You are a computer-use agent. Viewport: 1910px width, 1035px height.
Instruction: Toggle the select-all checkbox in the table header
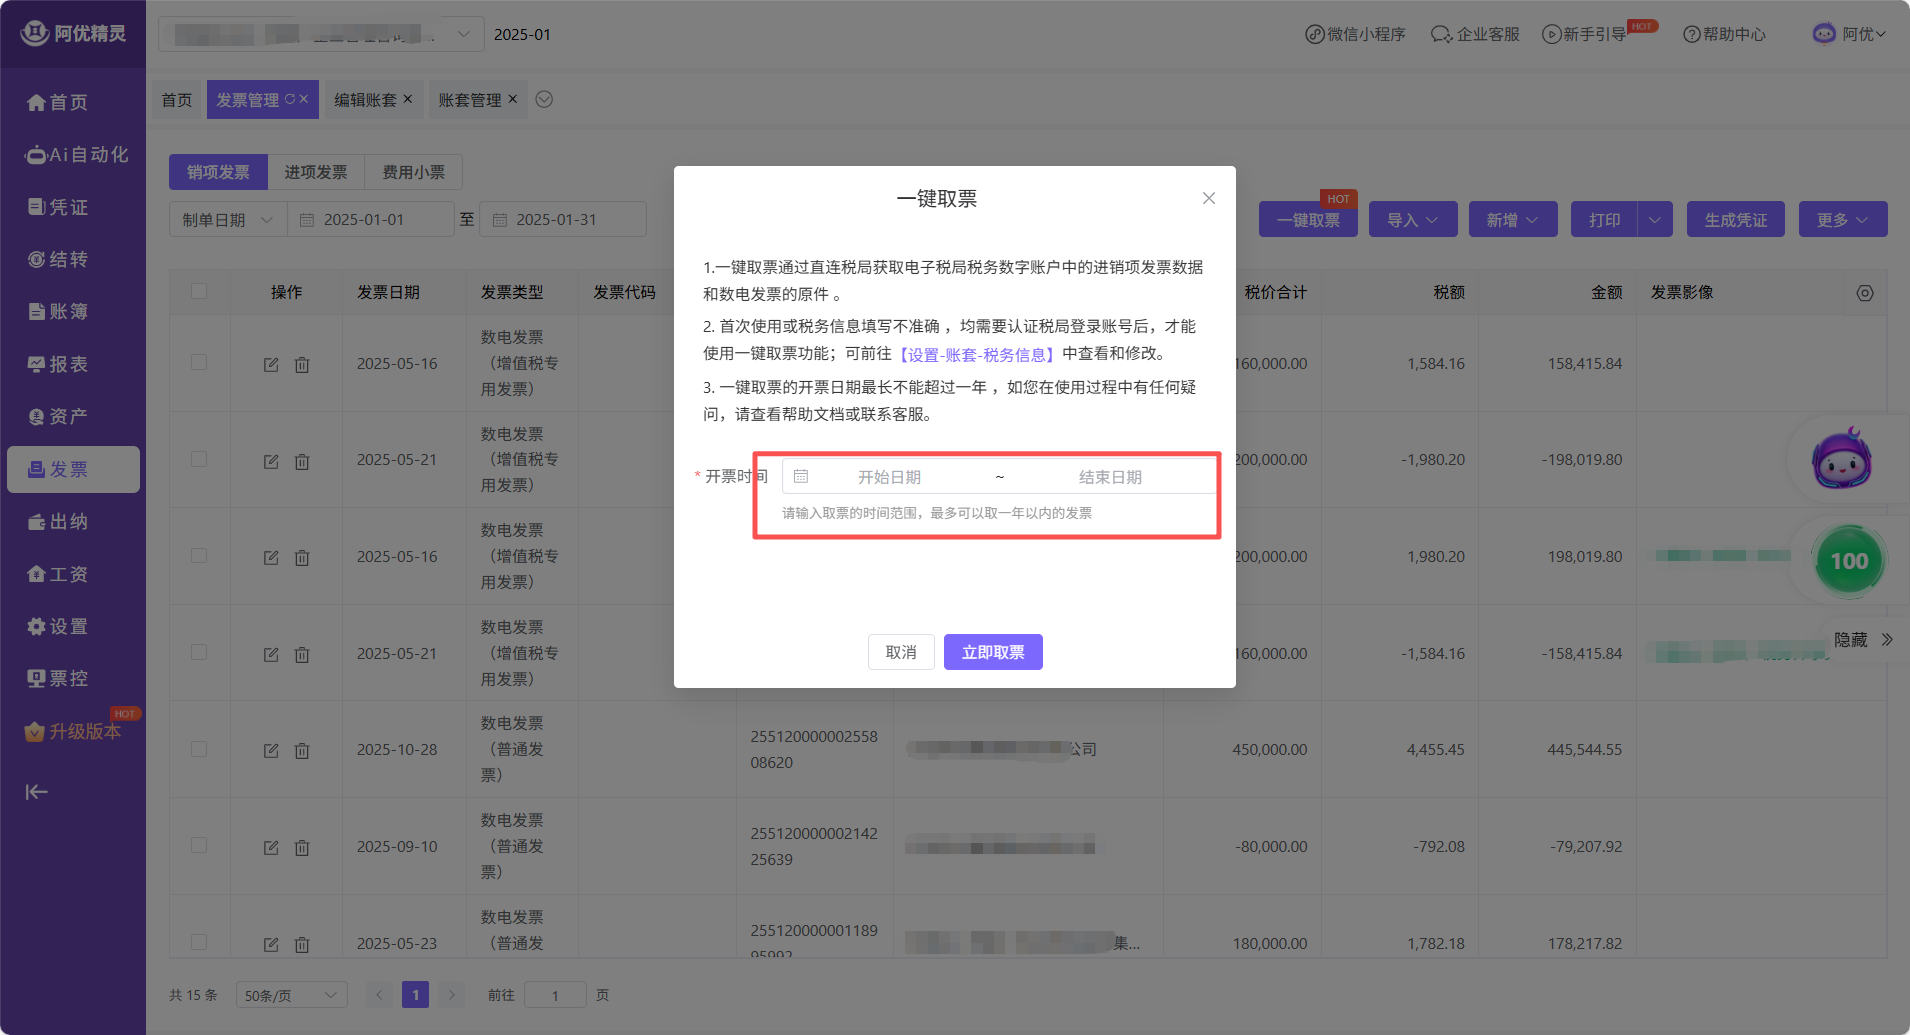pyautogui.click(x=199, y=291)
